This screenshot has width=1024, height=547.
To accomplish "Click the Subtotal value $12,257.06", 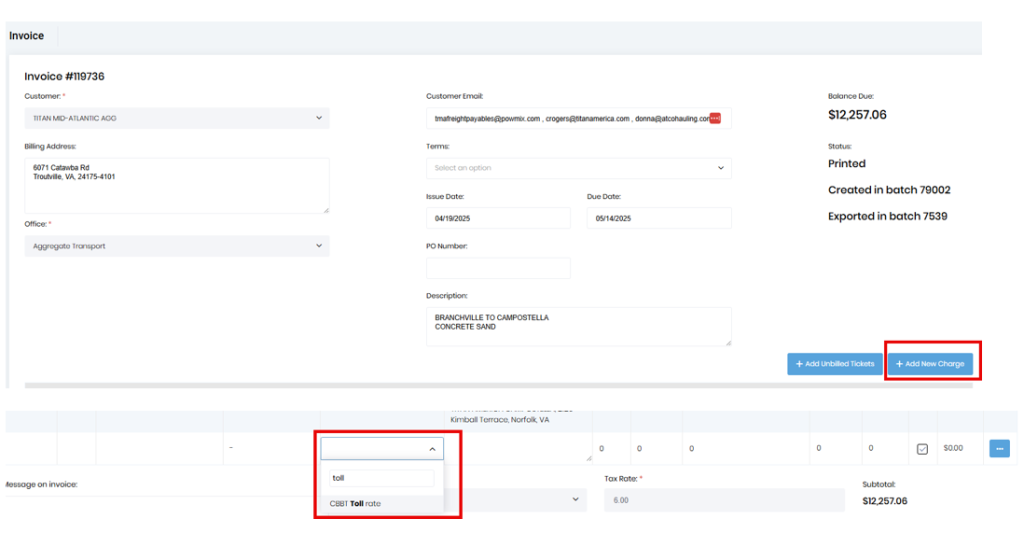I will pyautogui.click(x=884, y=501).
